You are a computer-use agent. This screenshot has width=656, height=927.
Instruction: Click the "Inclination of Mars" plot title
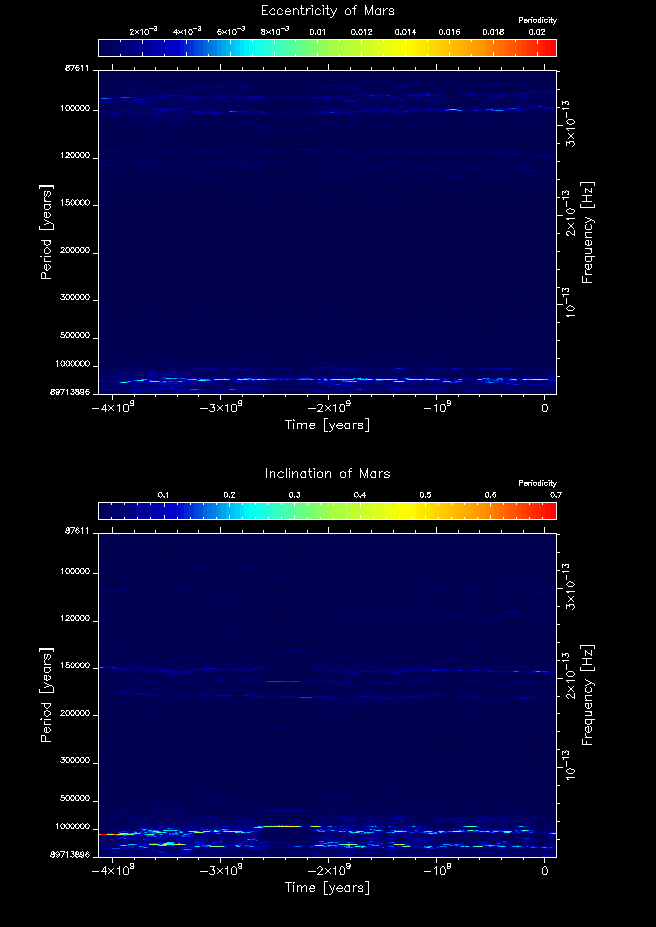coord(327,473)
